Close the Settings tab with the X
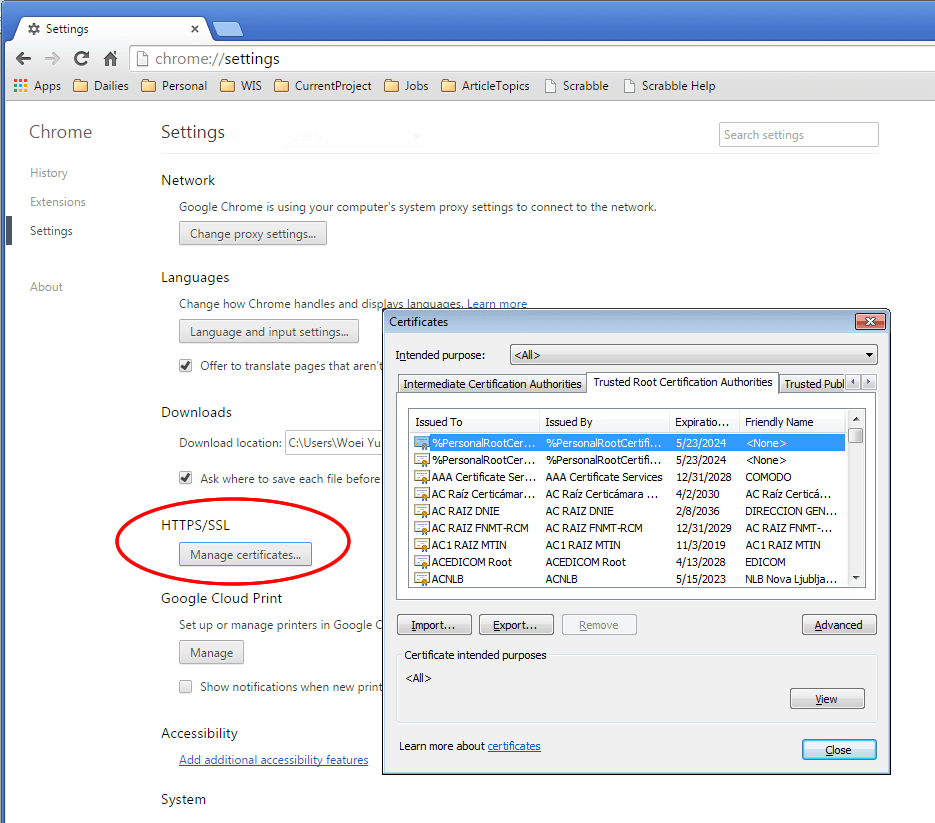935x823 pixels. pyautogui.click(x=194, y=29)
